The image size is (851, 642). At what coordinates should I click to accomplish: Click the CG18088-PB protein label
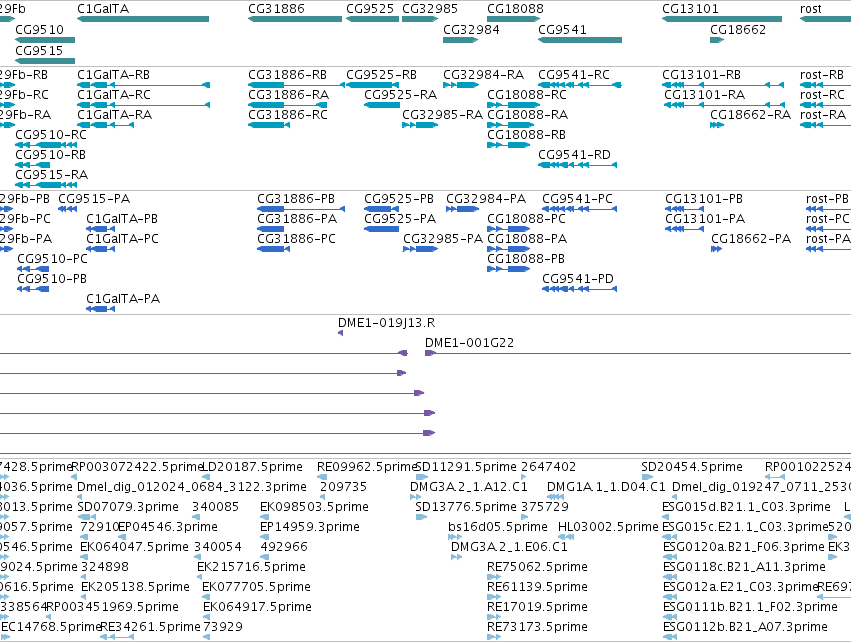[x=526, y=259]
